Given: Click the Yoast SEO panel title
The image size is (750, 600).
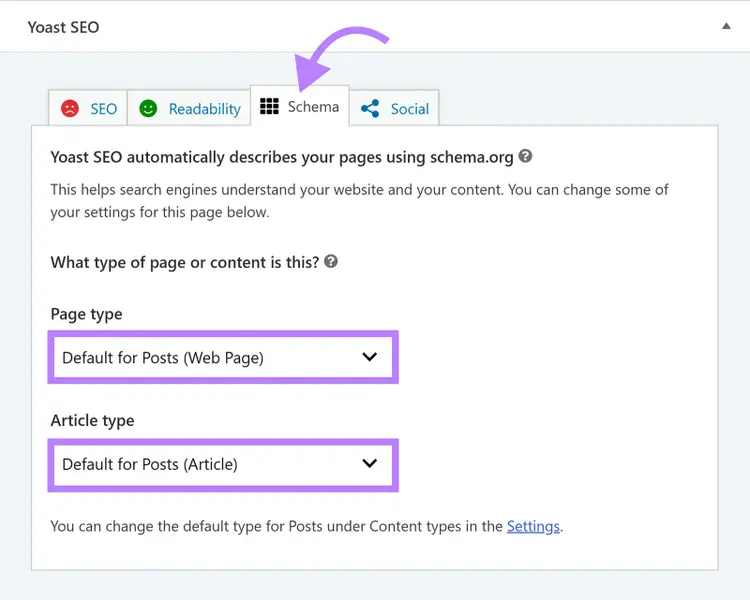Looking at the screenshot, I should [63, 27].
